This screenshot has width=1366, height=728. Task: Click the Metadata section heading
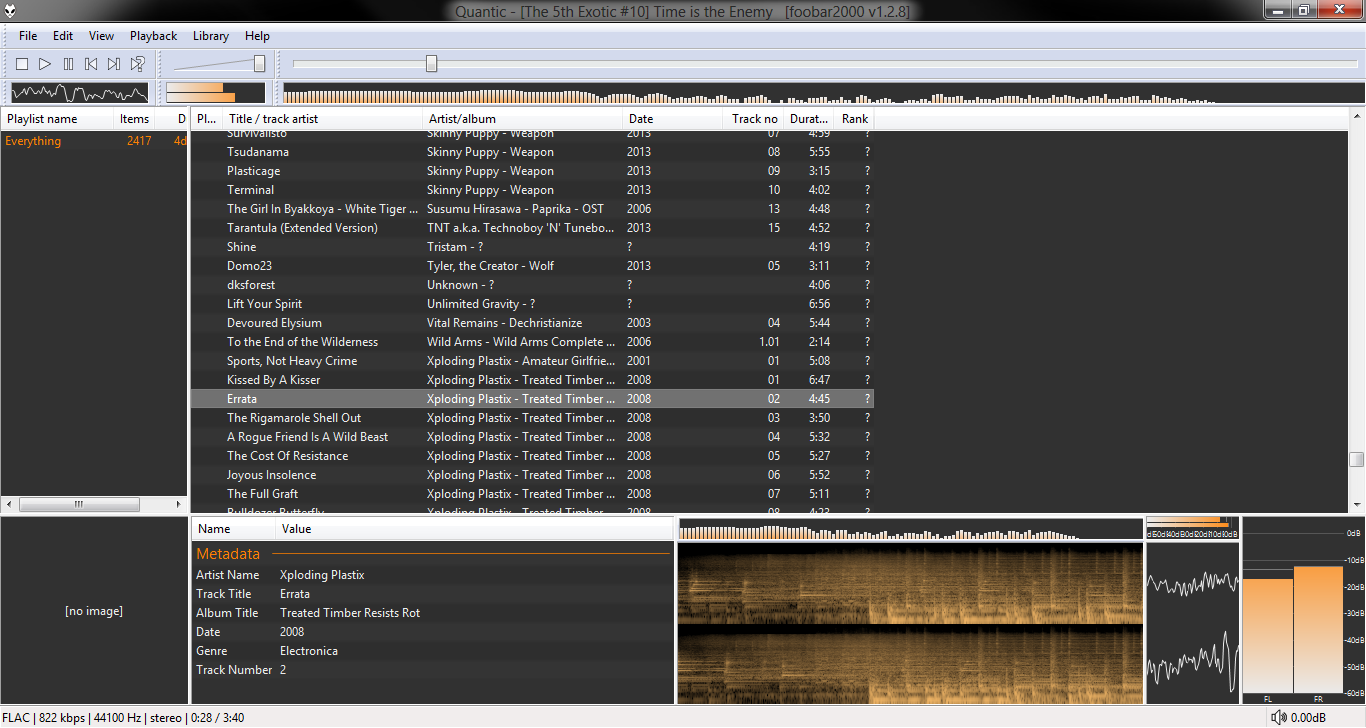[228, 554]
